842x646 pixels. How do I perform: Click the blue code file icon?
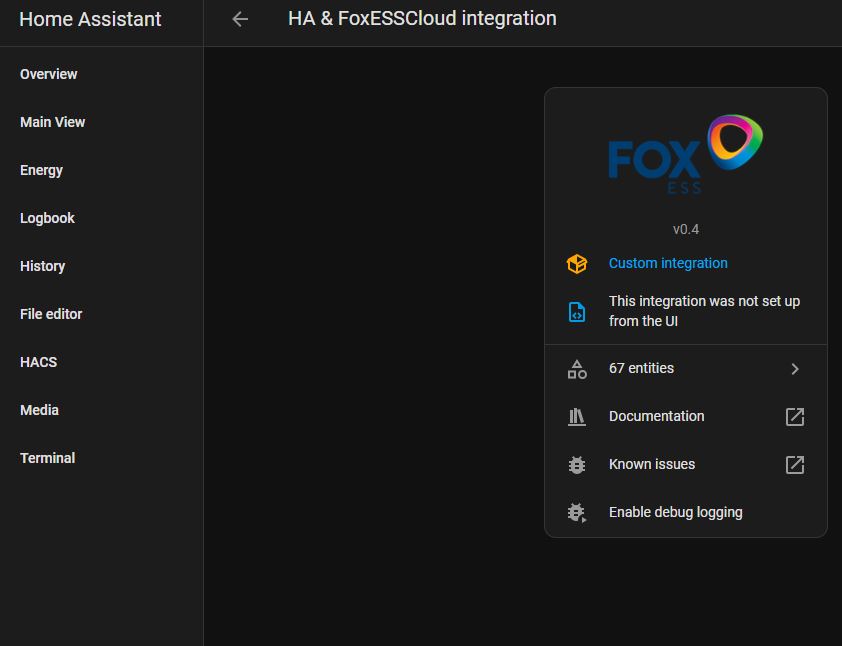577,312
